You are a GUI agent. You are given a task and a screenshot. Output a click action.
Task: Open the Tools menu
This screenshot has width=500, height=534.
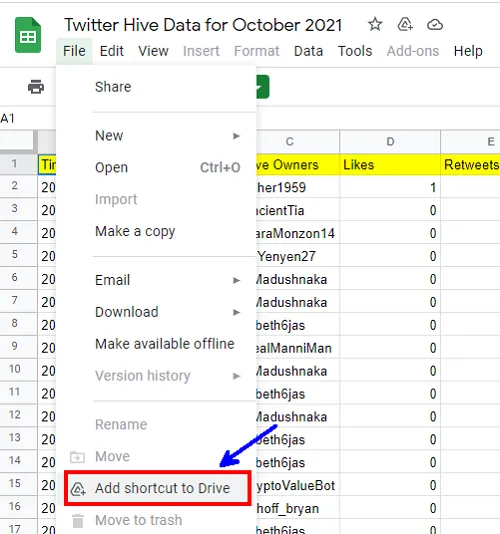pos(355,51)
